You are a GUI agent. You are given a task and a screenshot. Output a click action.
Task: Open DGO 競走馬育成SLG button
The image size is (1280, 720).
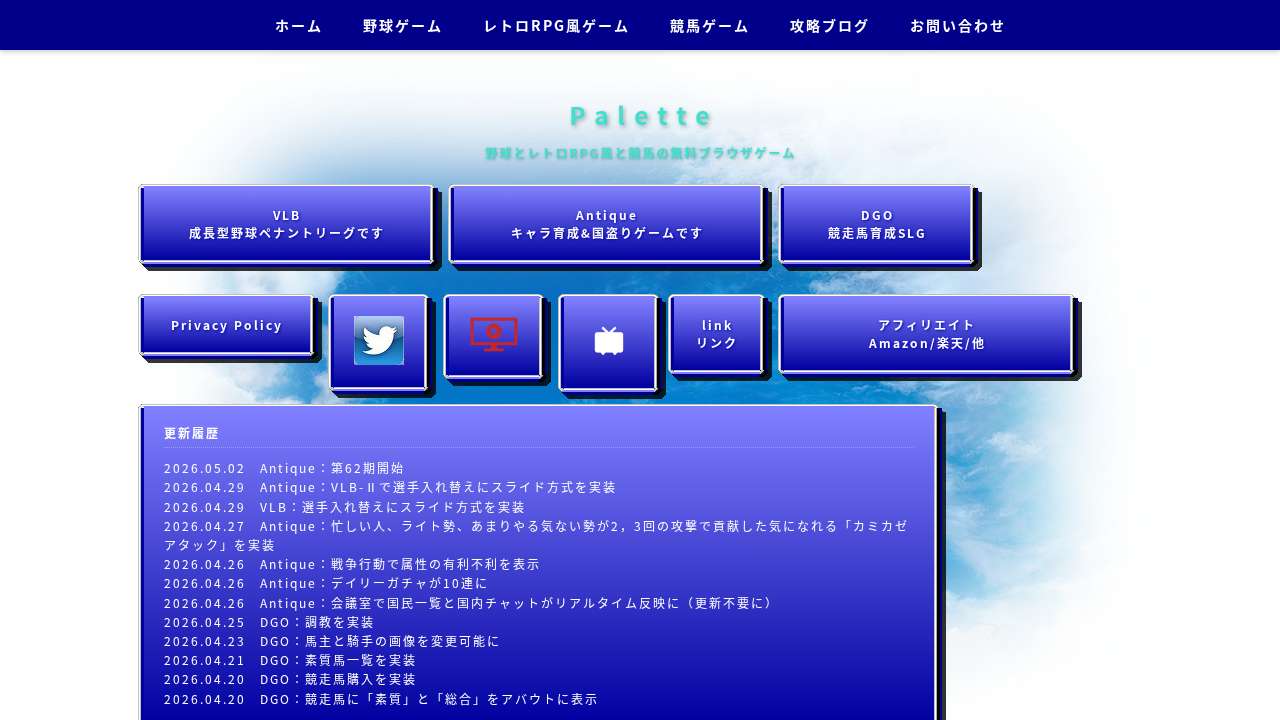pyautogui.click(x=876, y=224)
